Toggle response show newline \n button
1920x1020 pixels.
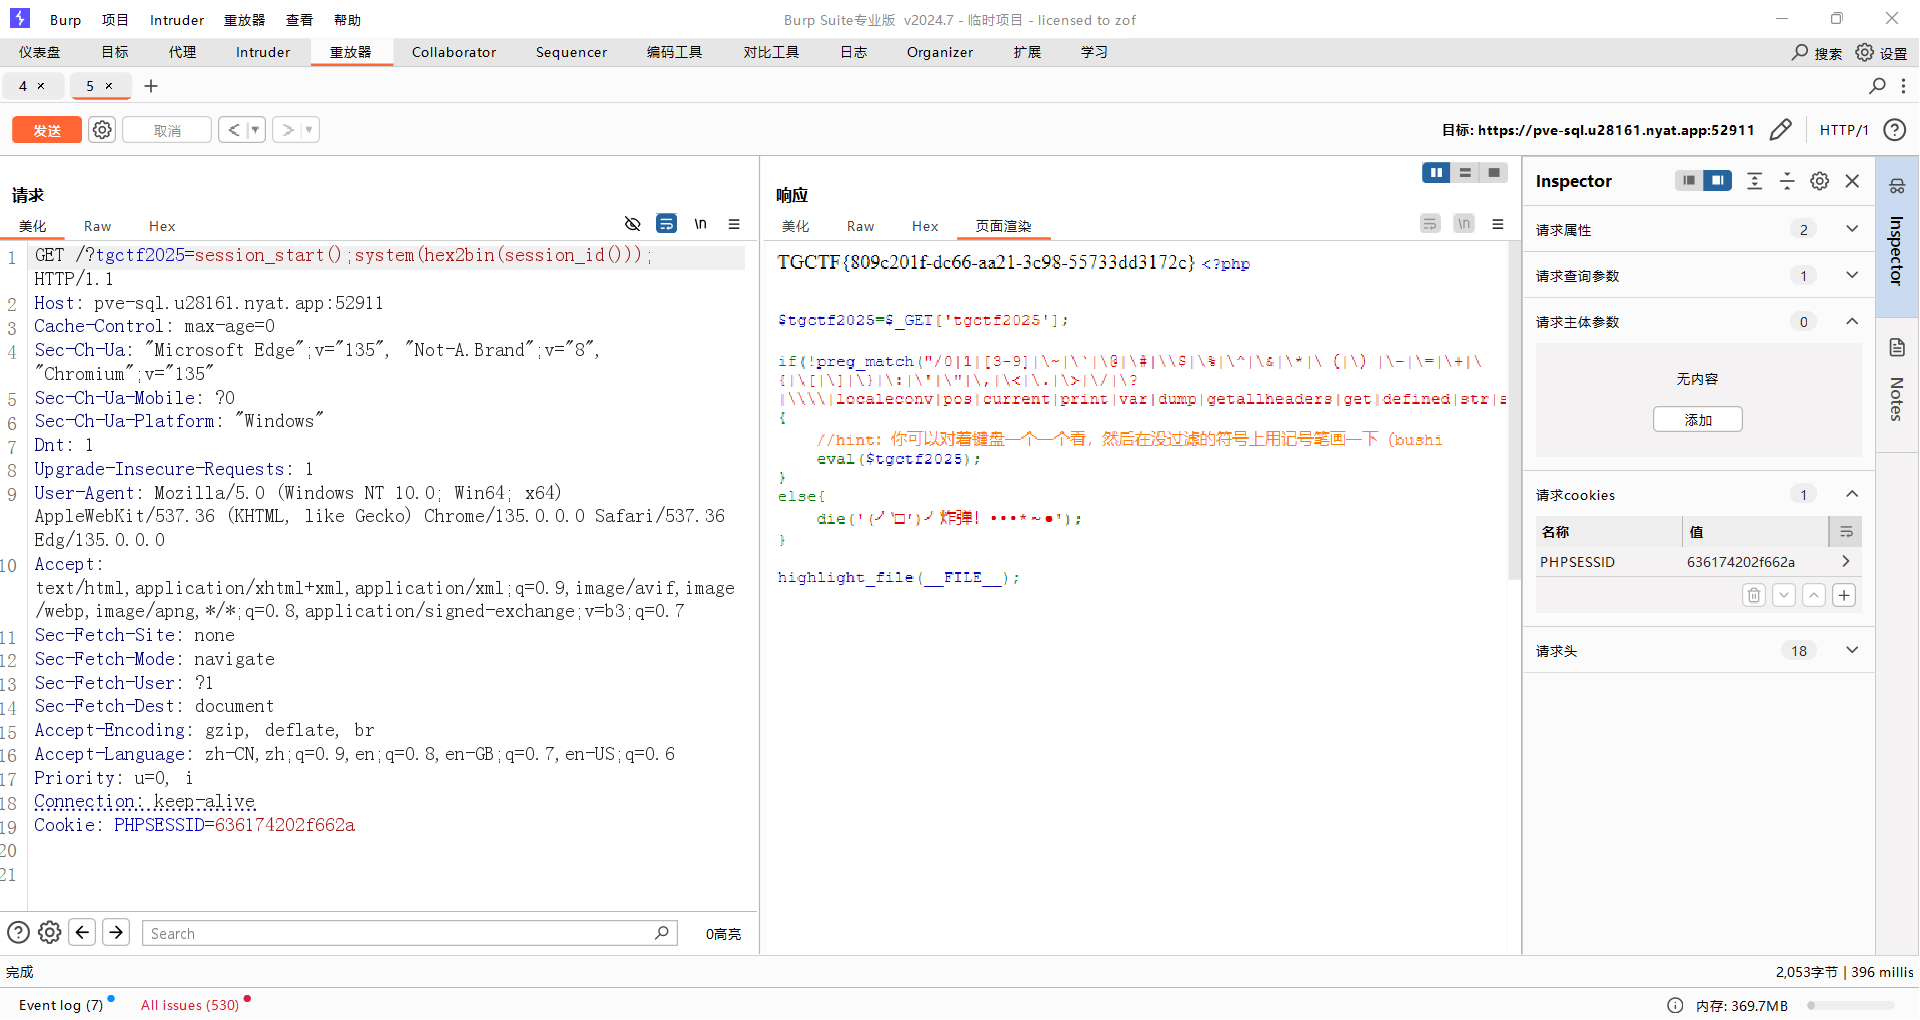click(x=1464, y=224)
